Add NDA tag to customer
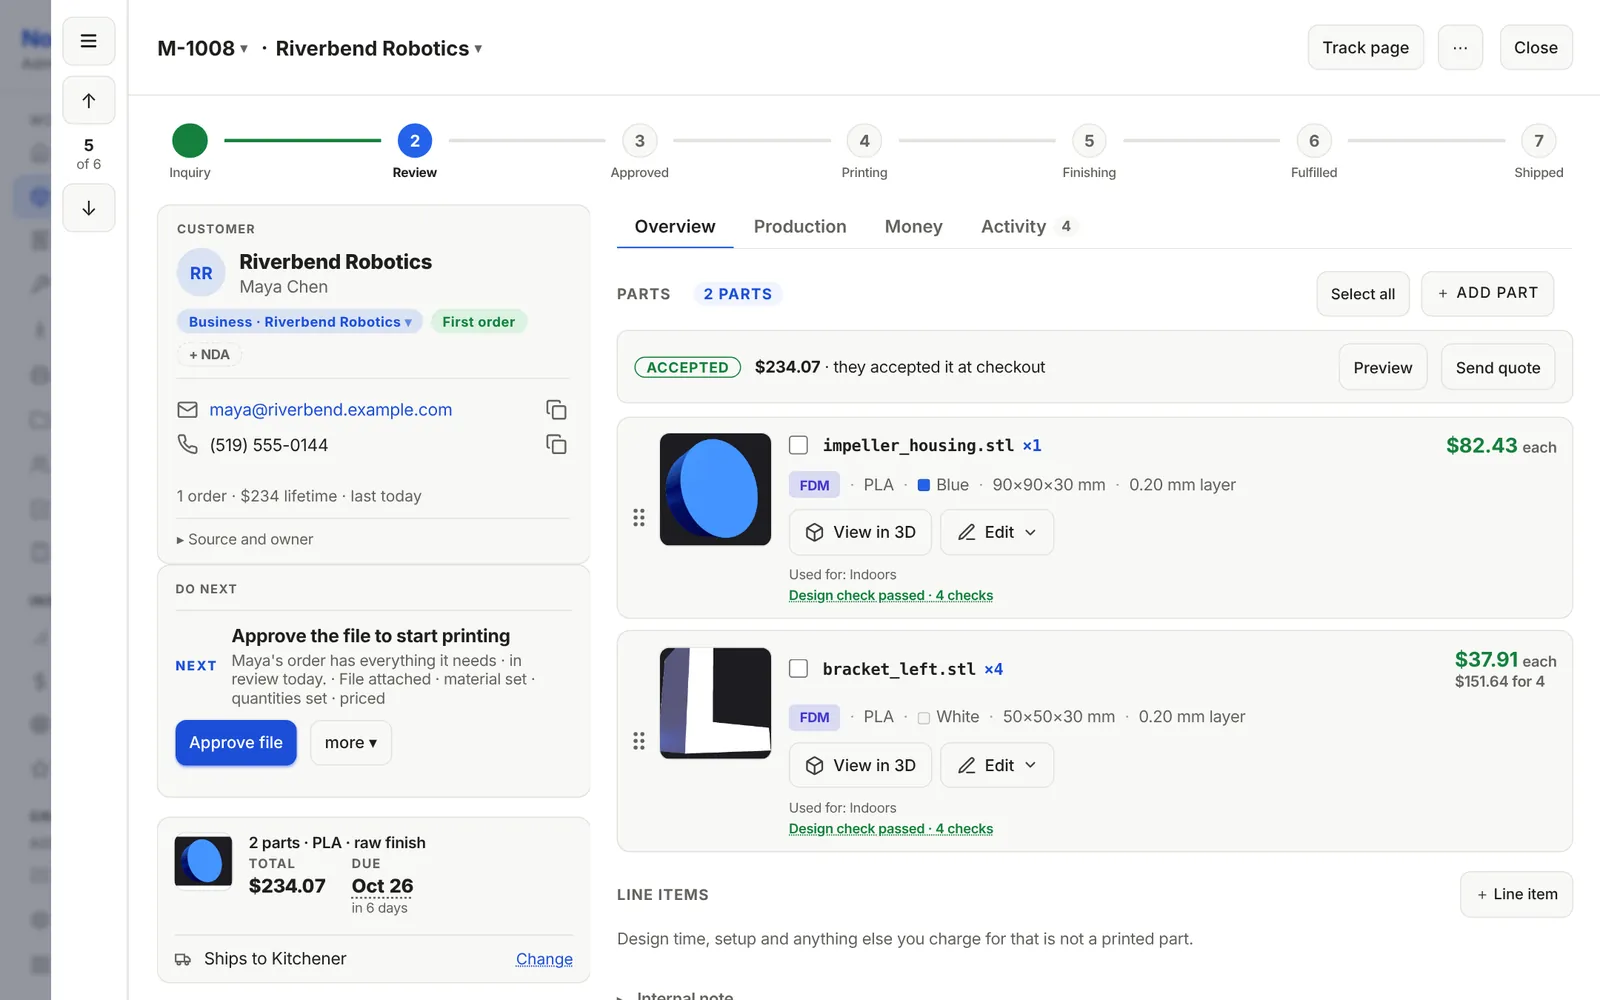Viewport: 1600px width, 1000px height. (210, 355)
